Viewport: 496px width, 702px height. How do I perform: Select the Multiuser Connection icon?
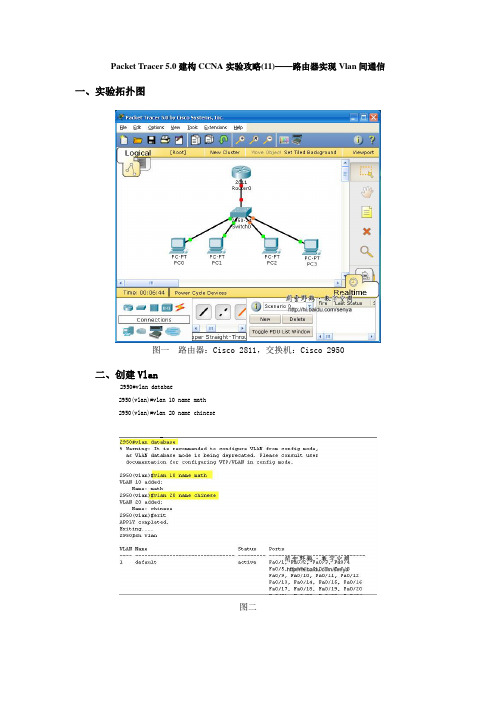(172, 331)
